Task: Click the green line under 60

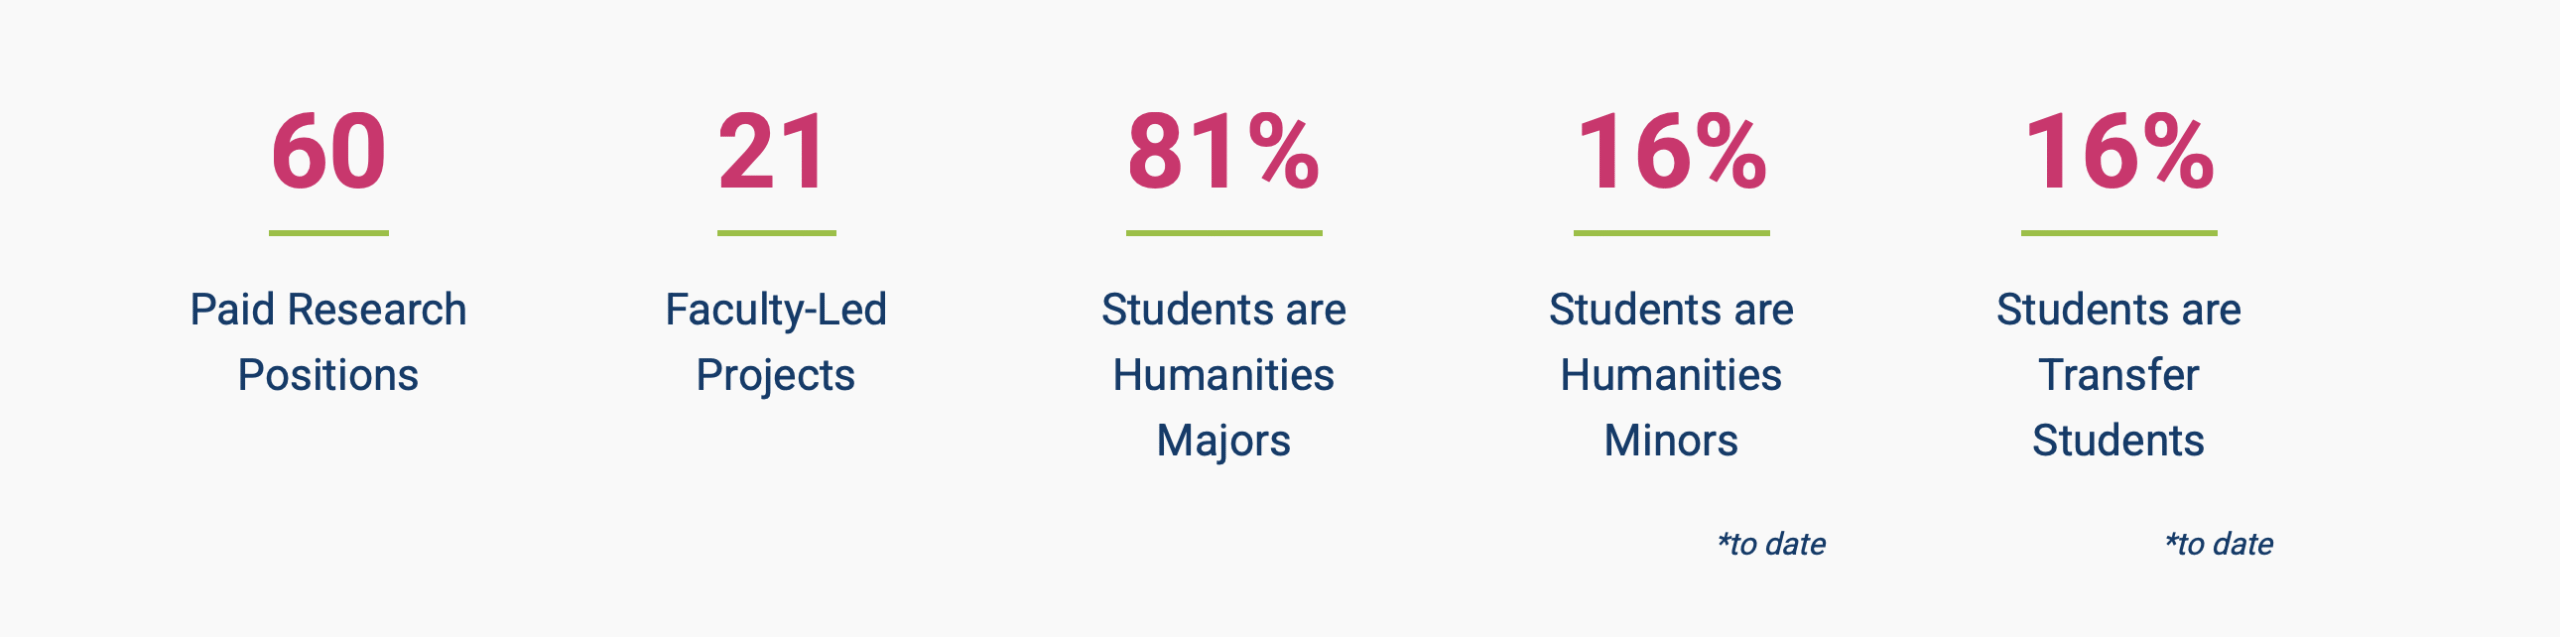Action: [x=328, y=233]
